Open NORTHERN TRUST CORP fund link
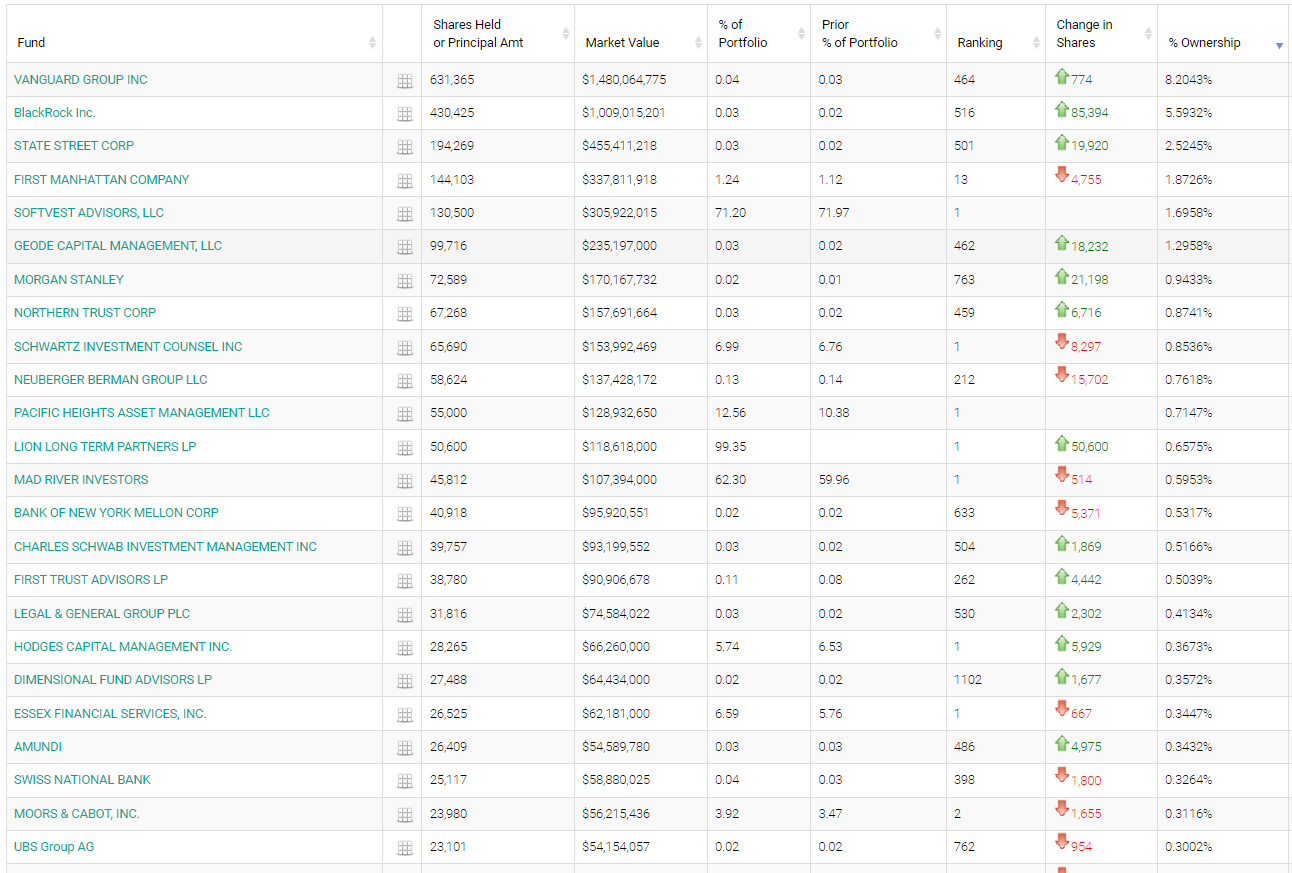This screenshot has height=873, width=1292. (85, 313)
